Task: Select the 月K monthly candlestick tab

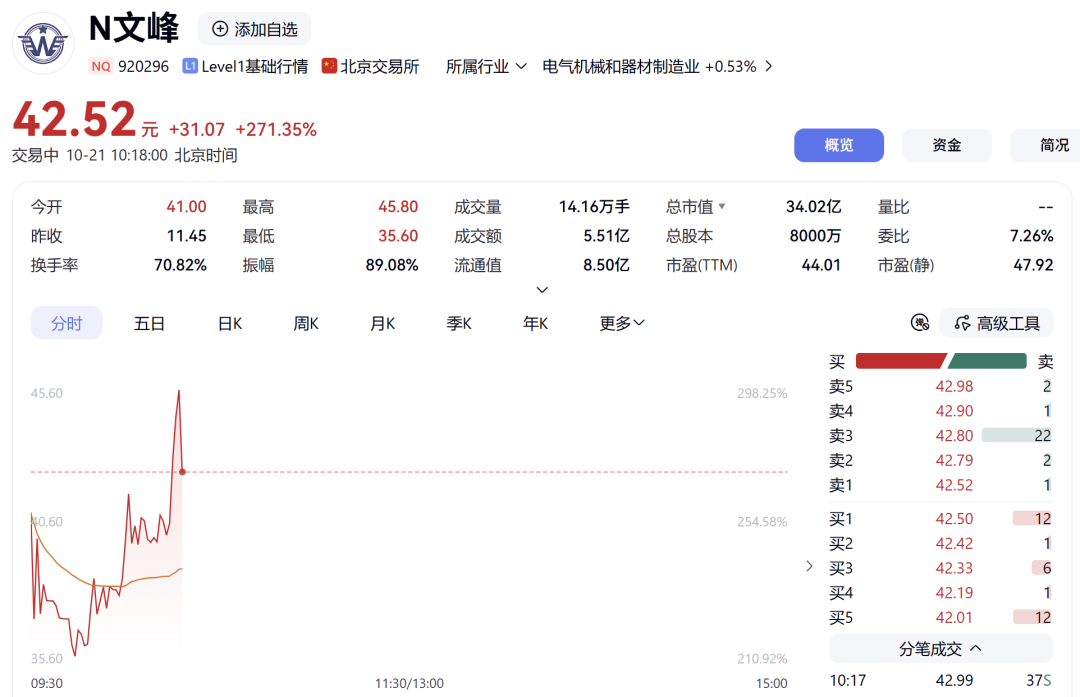Action: (x=382, y=323)
